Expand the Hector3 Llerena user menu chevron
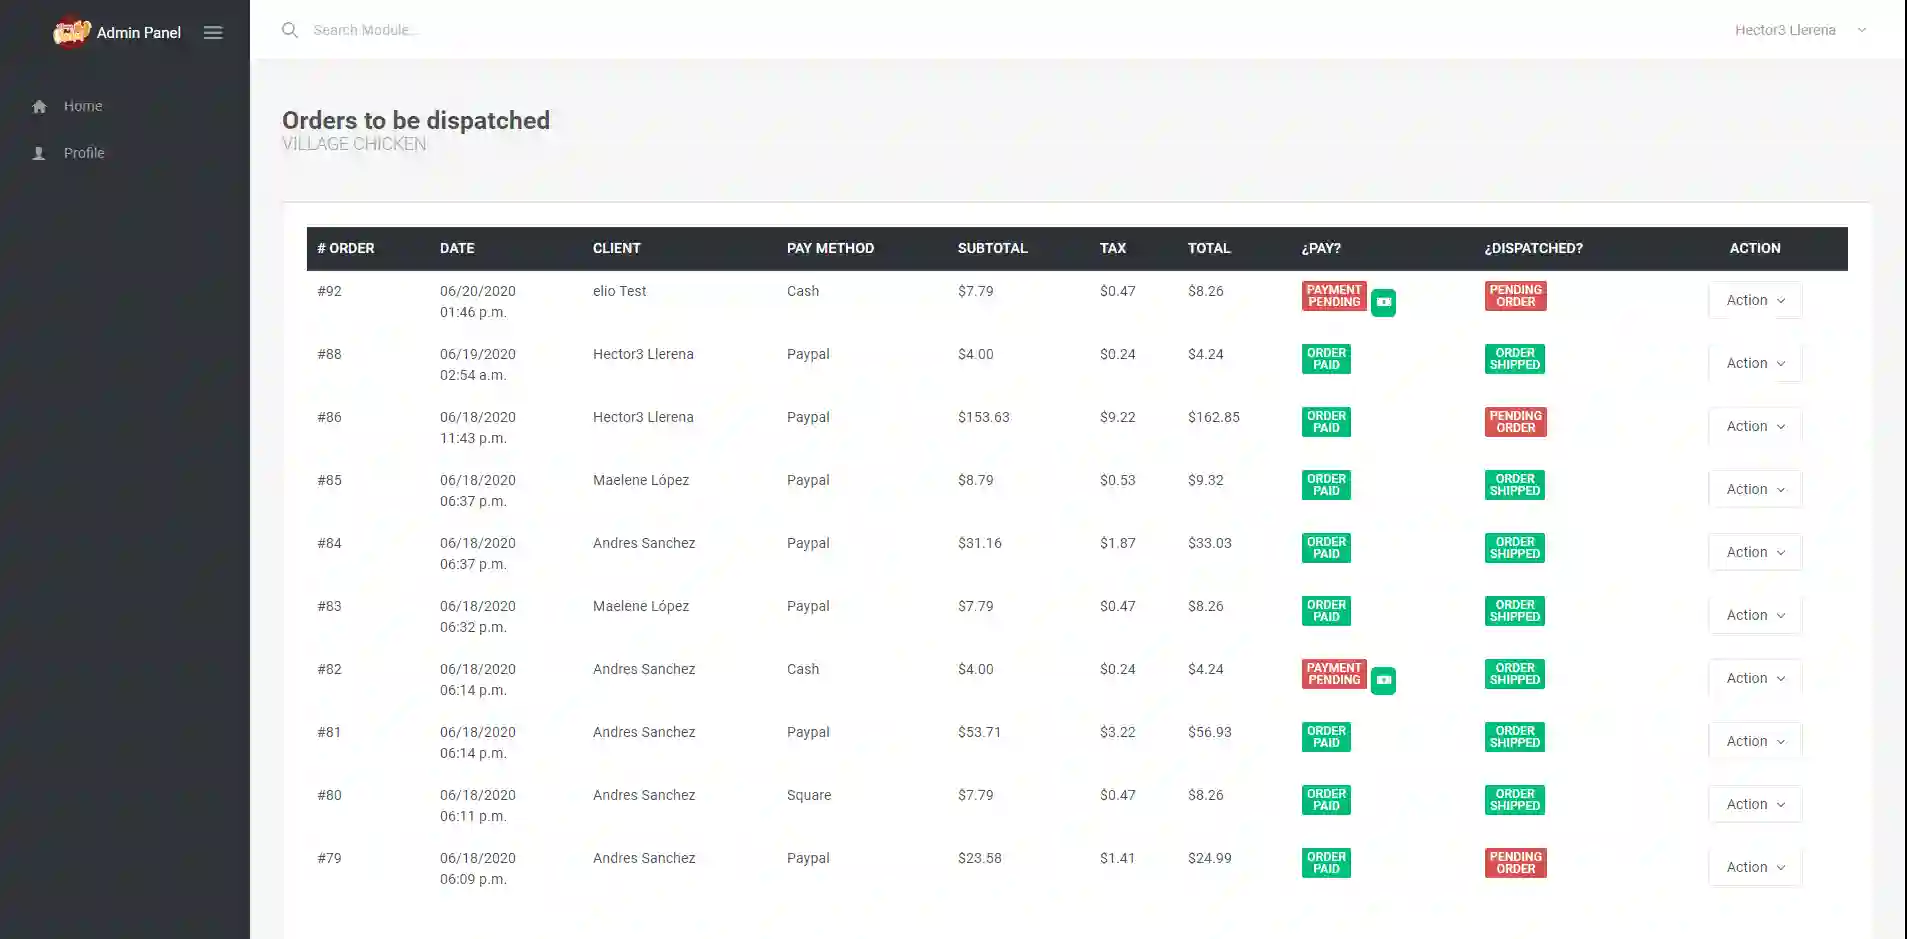 [1862, 30]
